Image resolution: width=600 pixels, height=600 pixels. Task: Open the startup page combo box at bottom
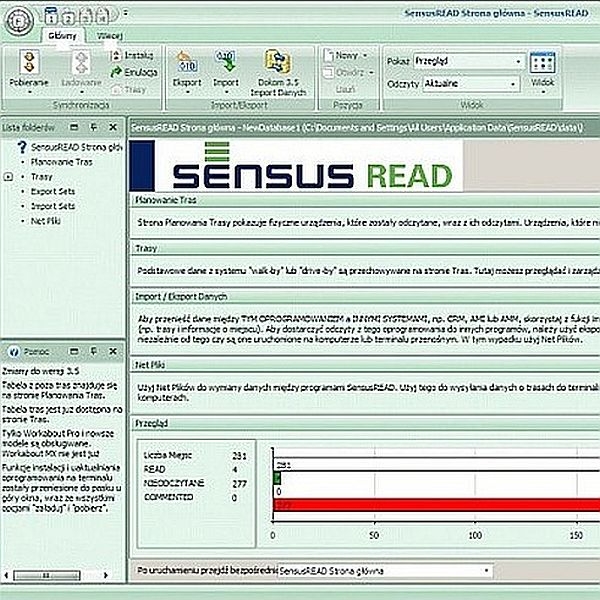click(385, 571)
